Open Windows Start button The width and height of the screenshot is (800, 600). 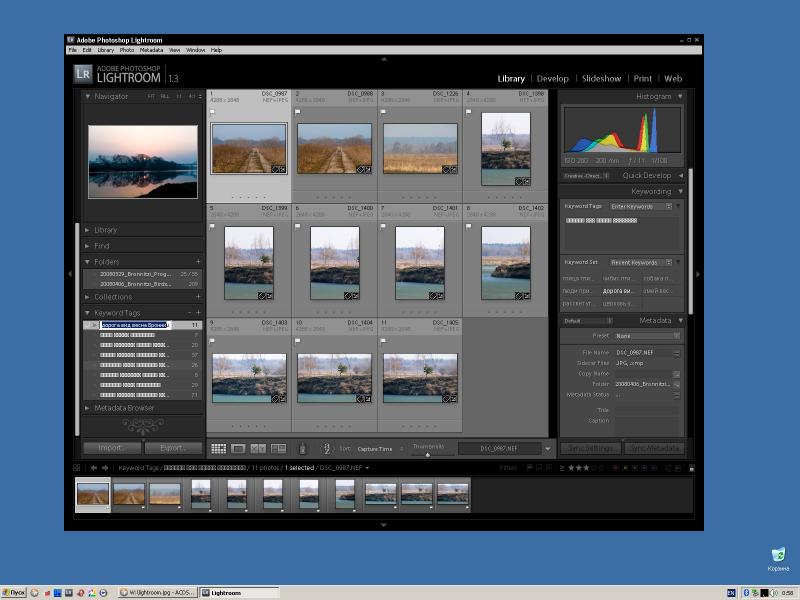(14, 592)
